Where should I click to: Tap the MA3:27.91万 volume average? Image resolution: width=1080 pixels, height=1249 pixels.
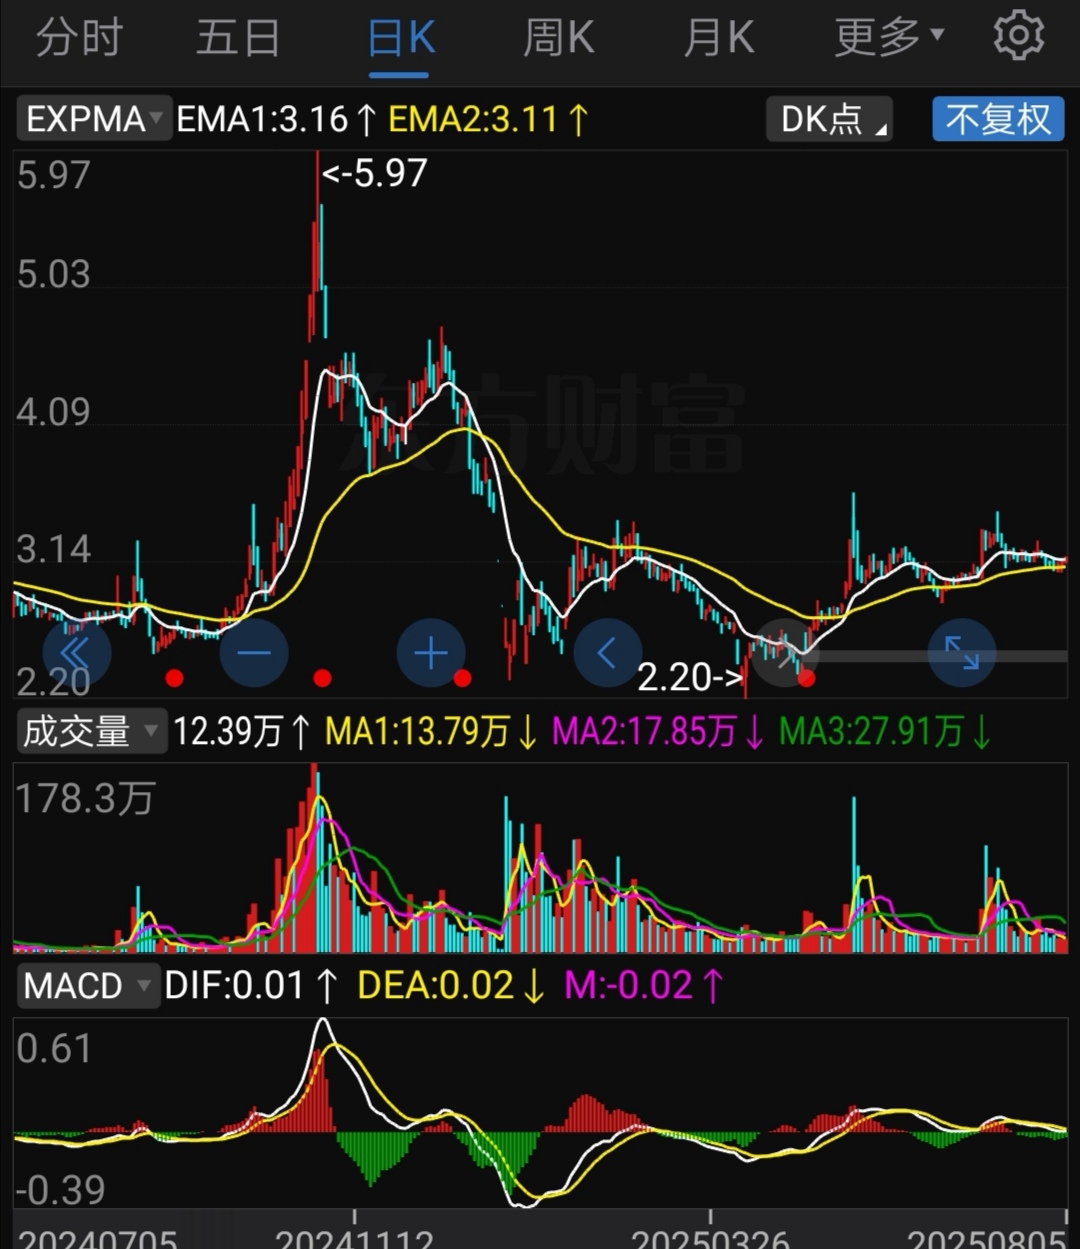(x=886, y=732)
